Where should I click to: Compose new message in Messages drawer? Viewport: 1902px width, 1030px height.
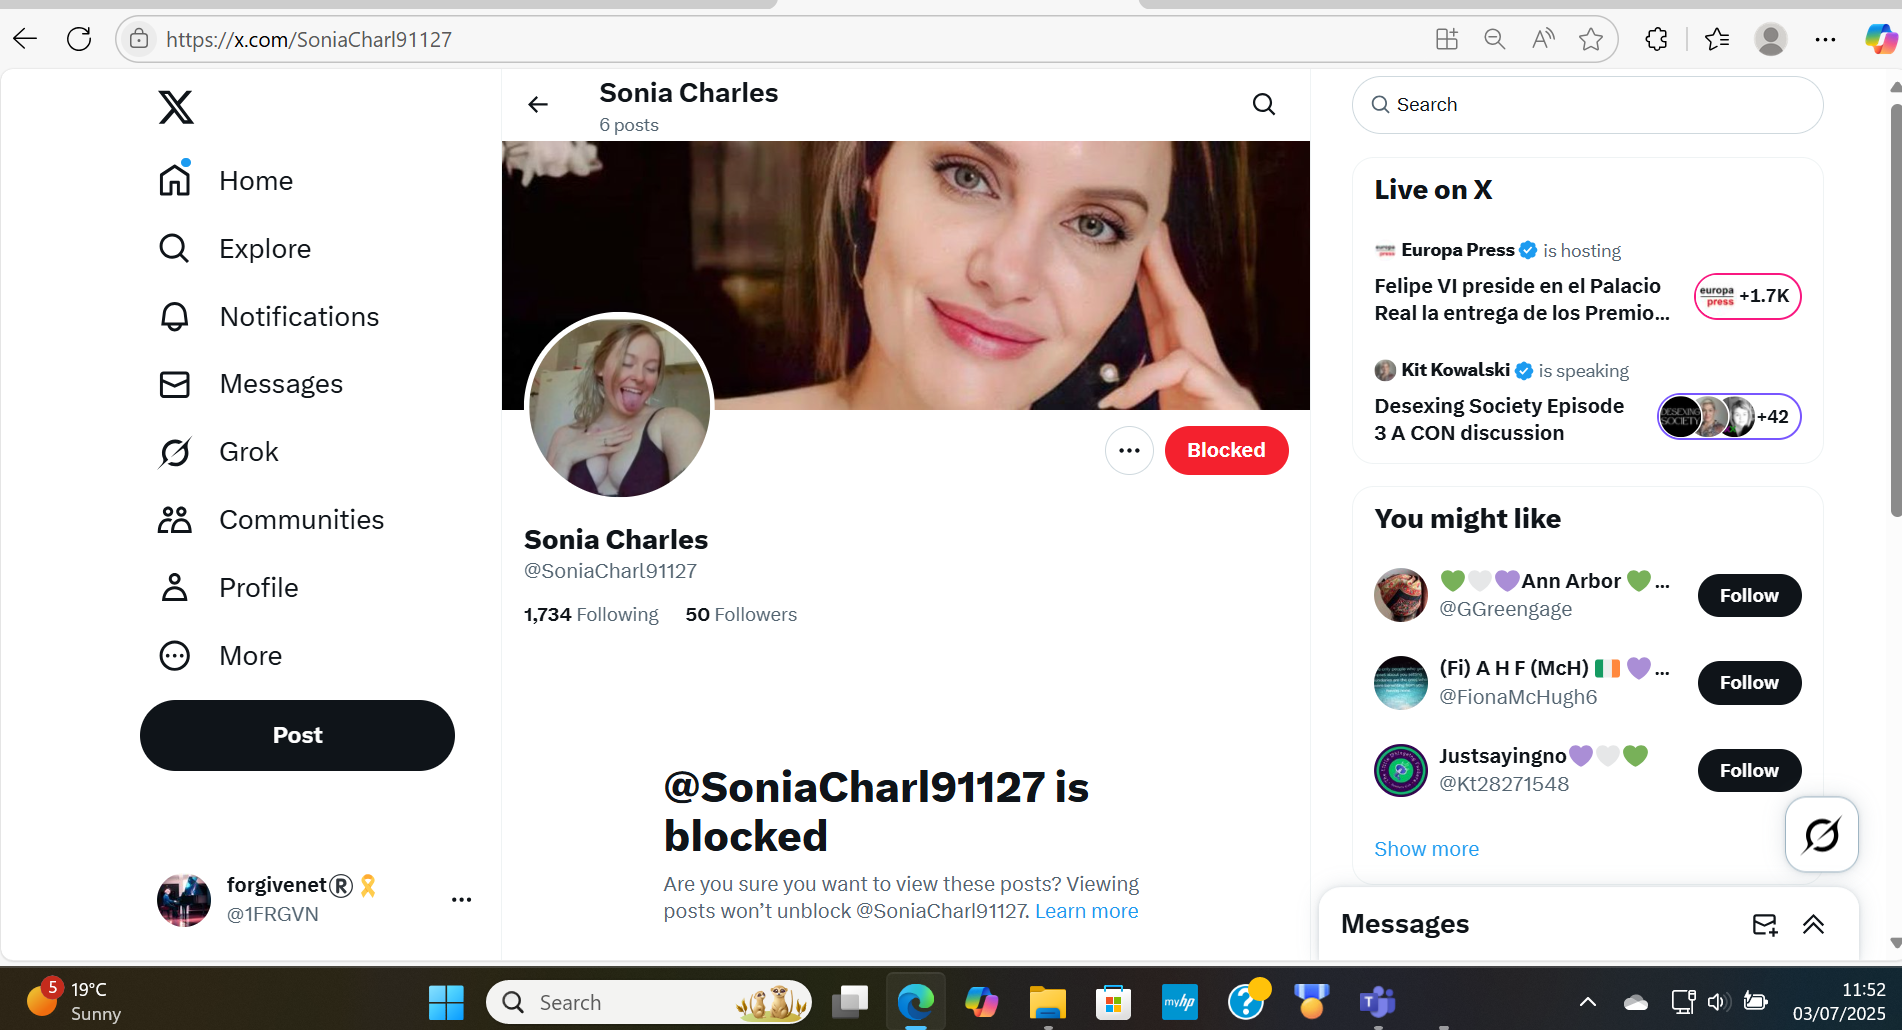(x=1765, y=925)
